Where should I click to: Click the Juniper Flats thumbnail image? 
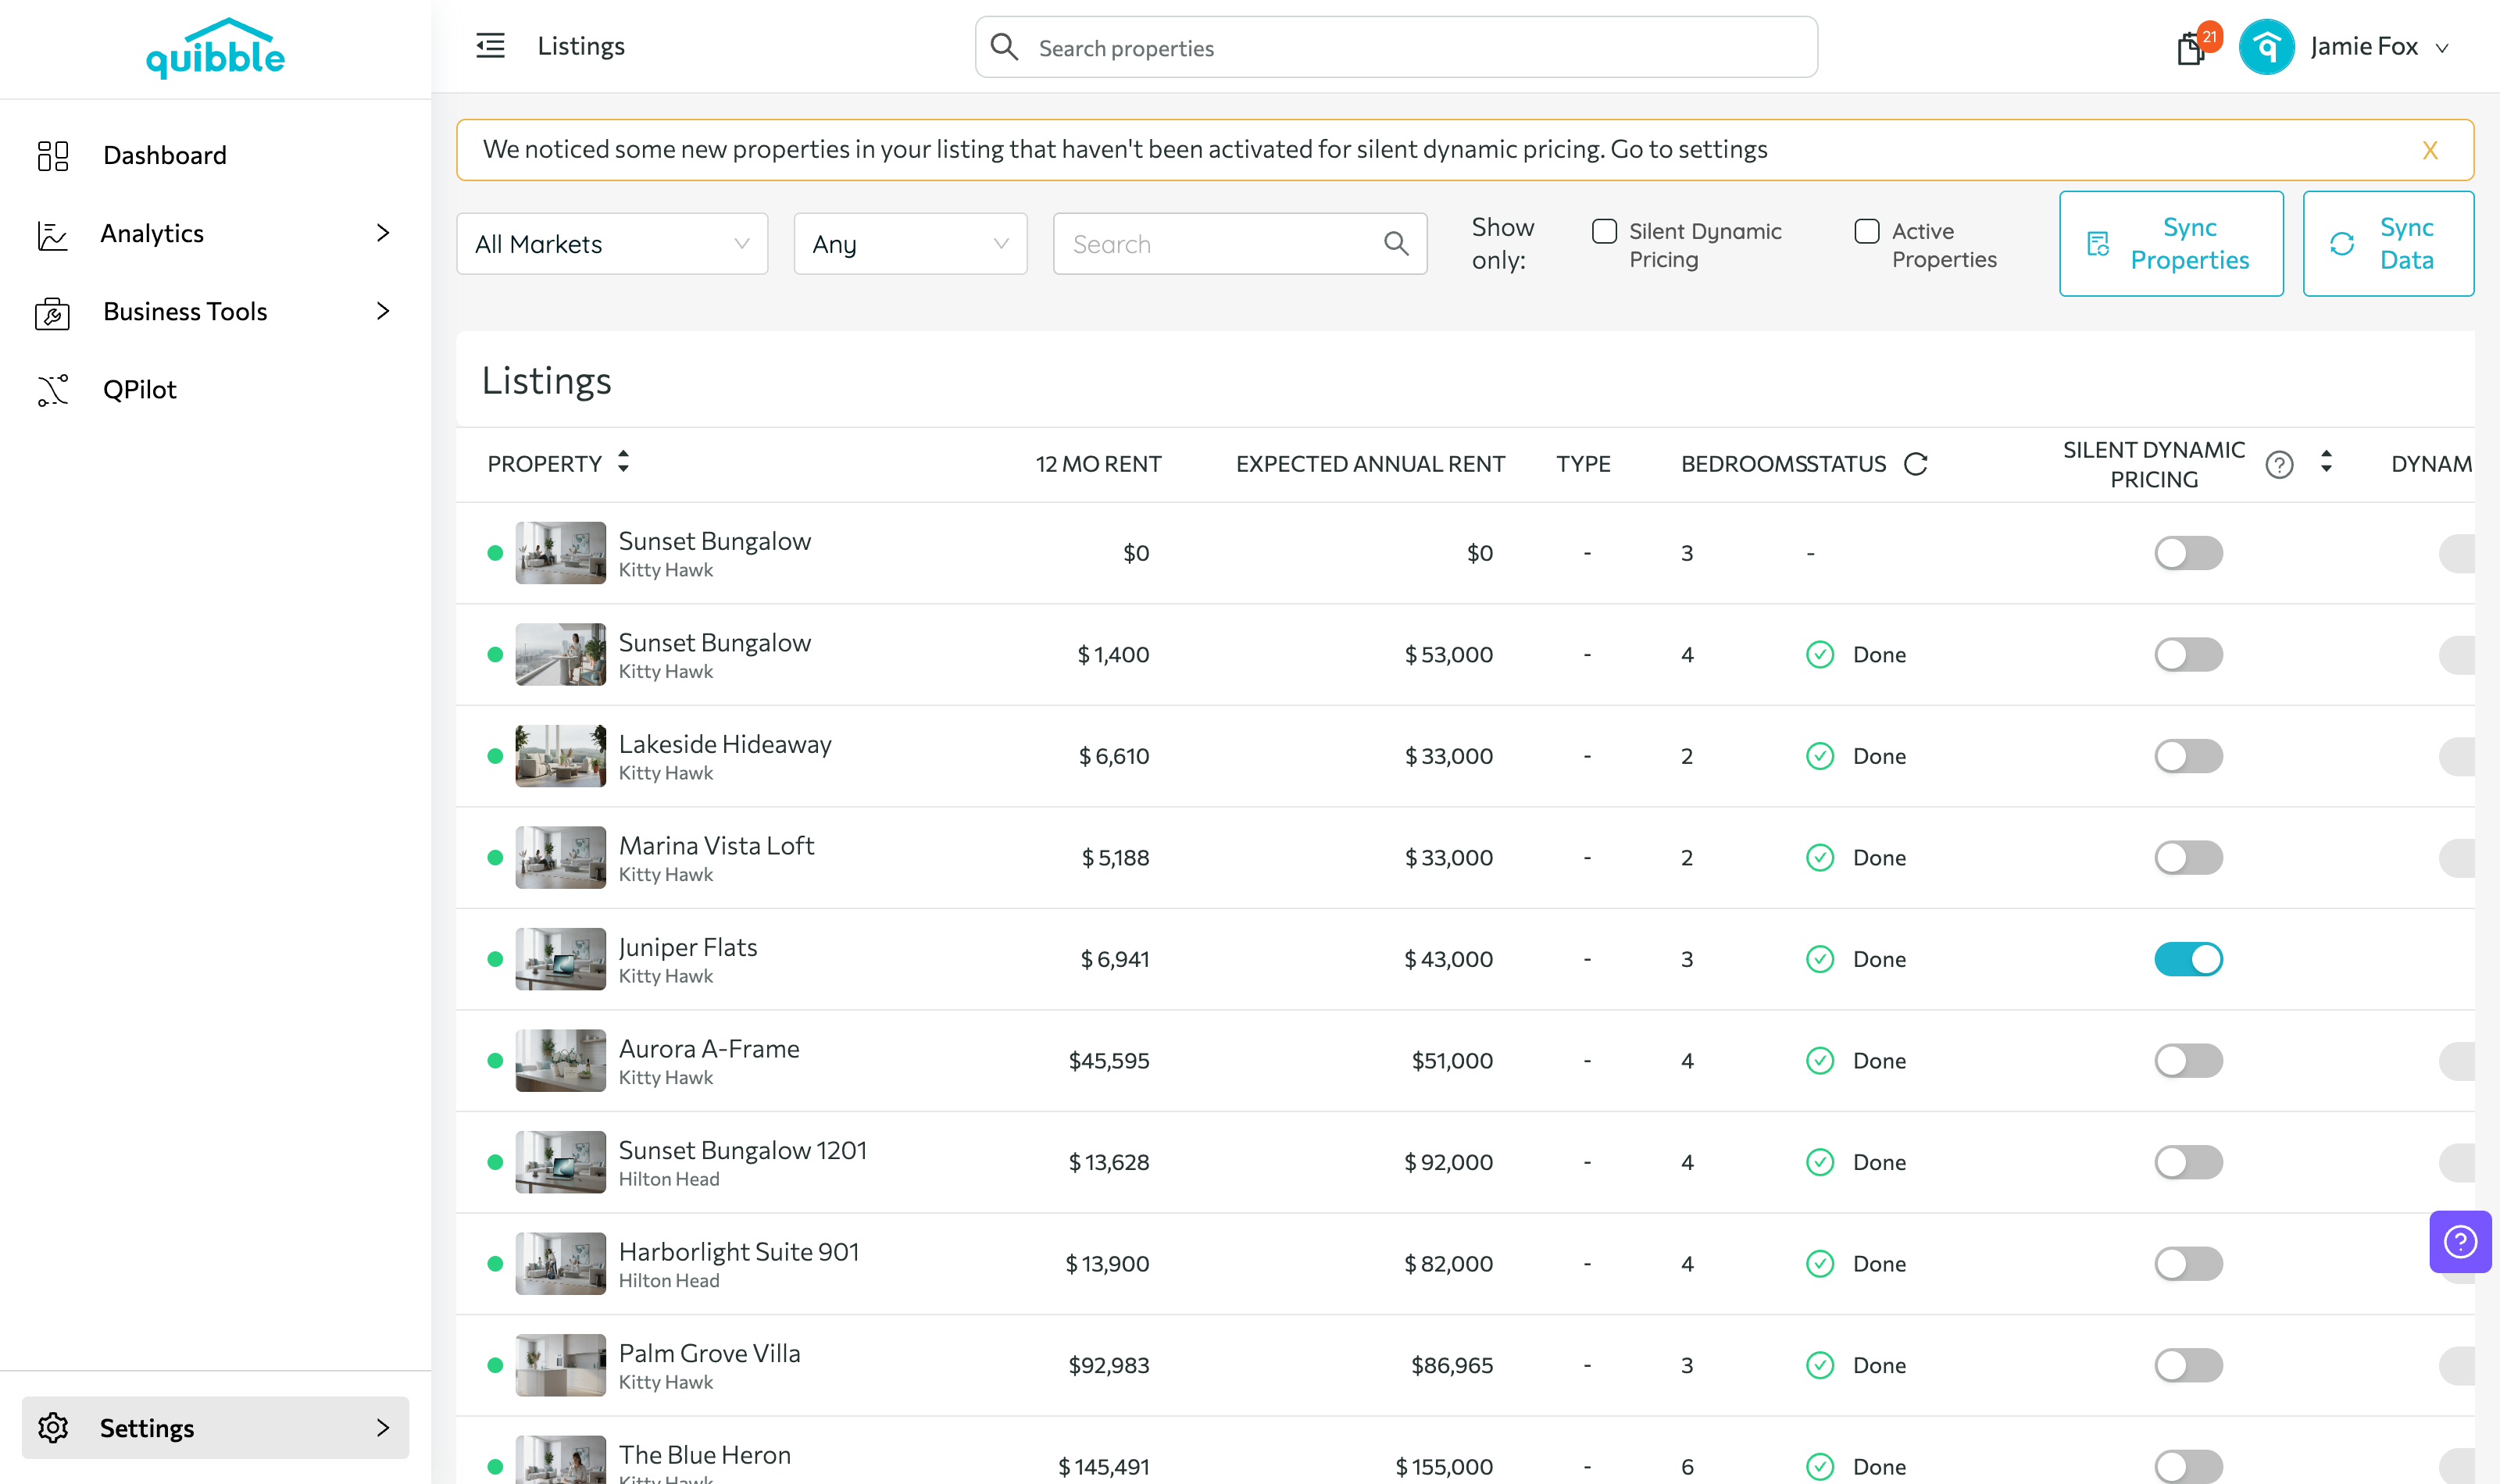[x=560, y=959]
